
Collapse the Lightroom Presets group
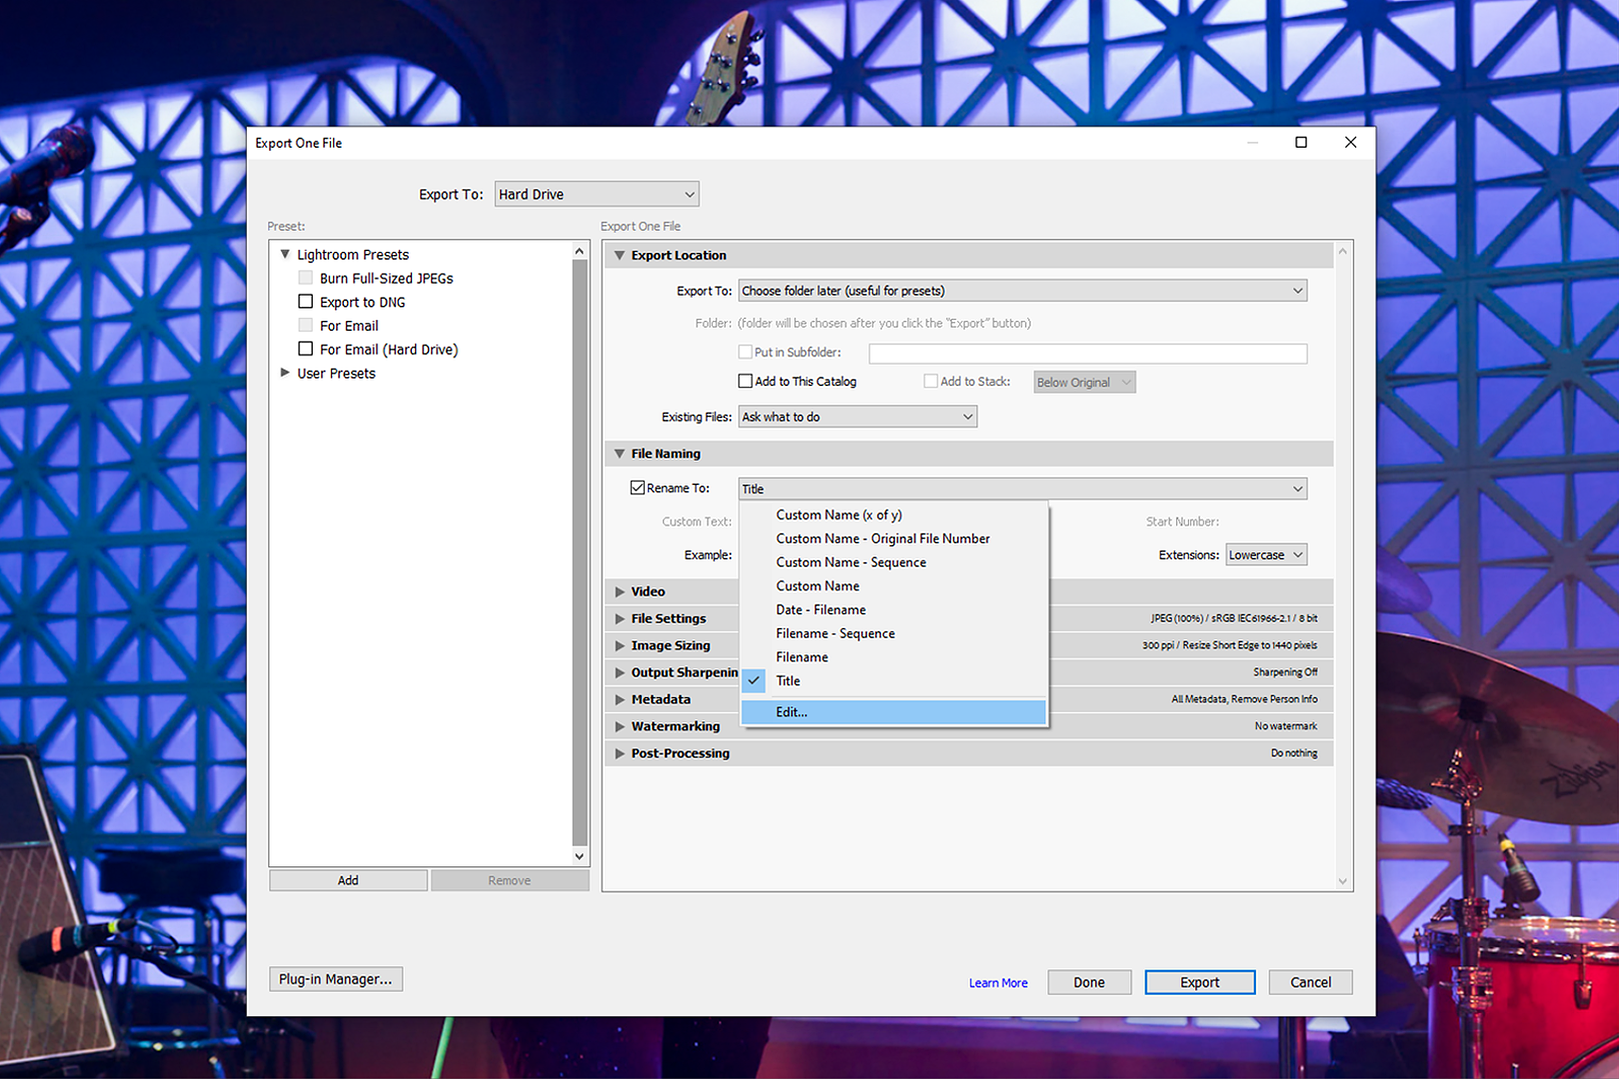pyautogui.click(x=285, y=254)
